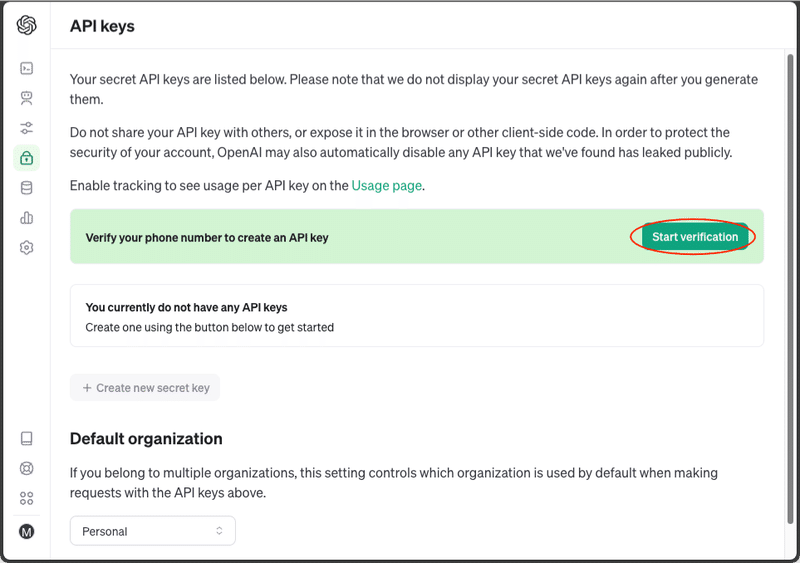This screenshot has width=800, height=563.
Task: Open the OpenAI logo home icon
Action: [x=27, y=25]
